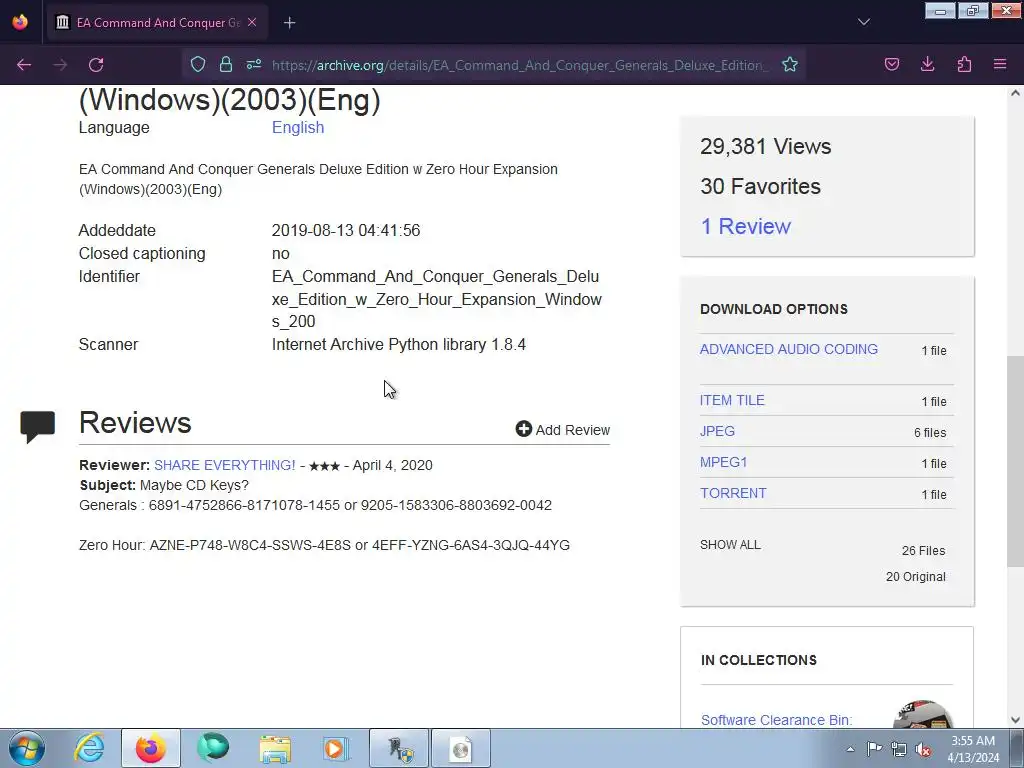The image size is (1024, 768).
Task: Click the scrollbar down arrow
Action: (x=1015, y=720)
